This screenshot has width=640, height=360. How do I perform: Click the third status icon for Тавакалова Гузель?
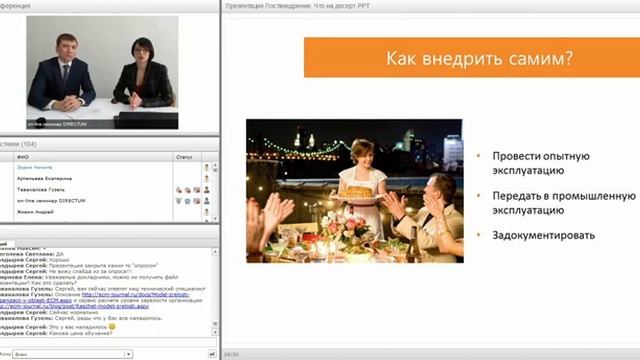[197, 190]
